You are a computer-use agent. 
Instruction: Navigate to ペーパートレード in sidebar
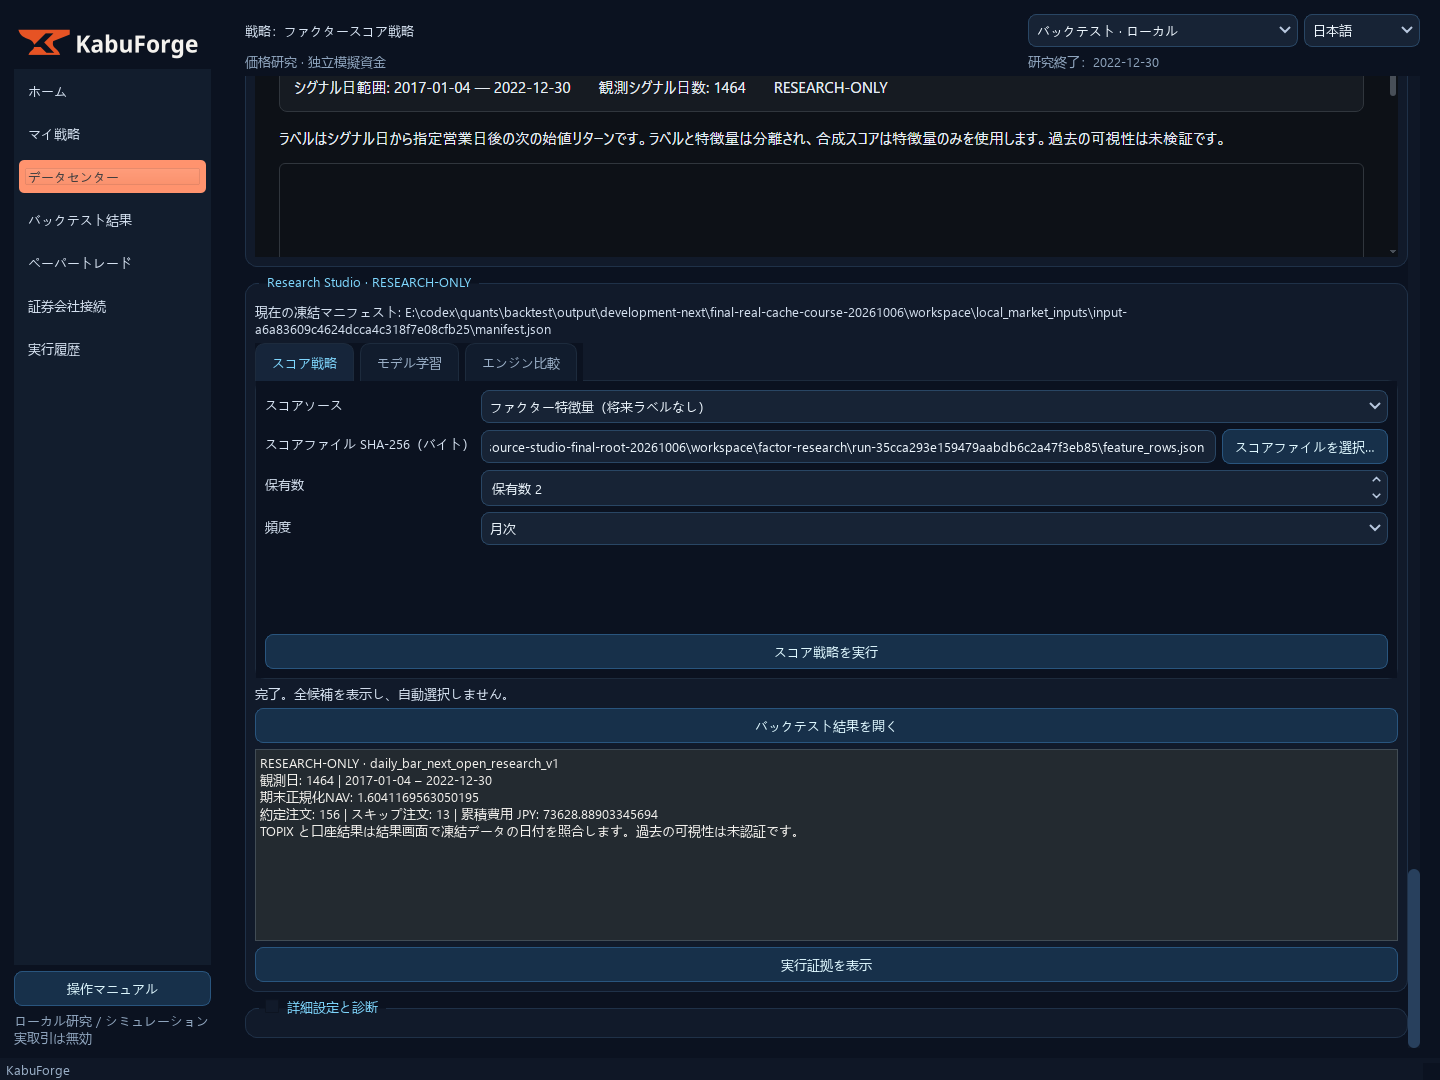pyautogui.click(x=112, y=263)
